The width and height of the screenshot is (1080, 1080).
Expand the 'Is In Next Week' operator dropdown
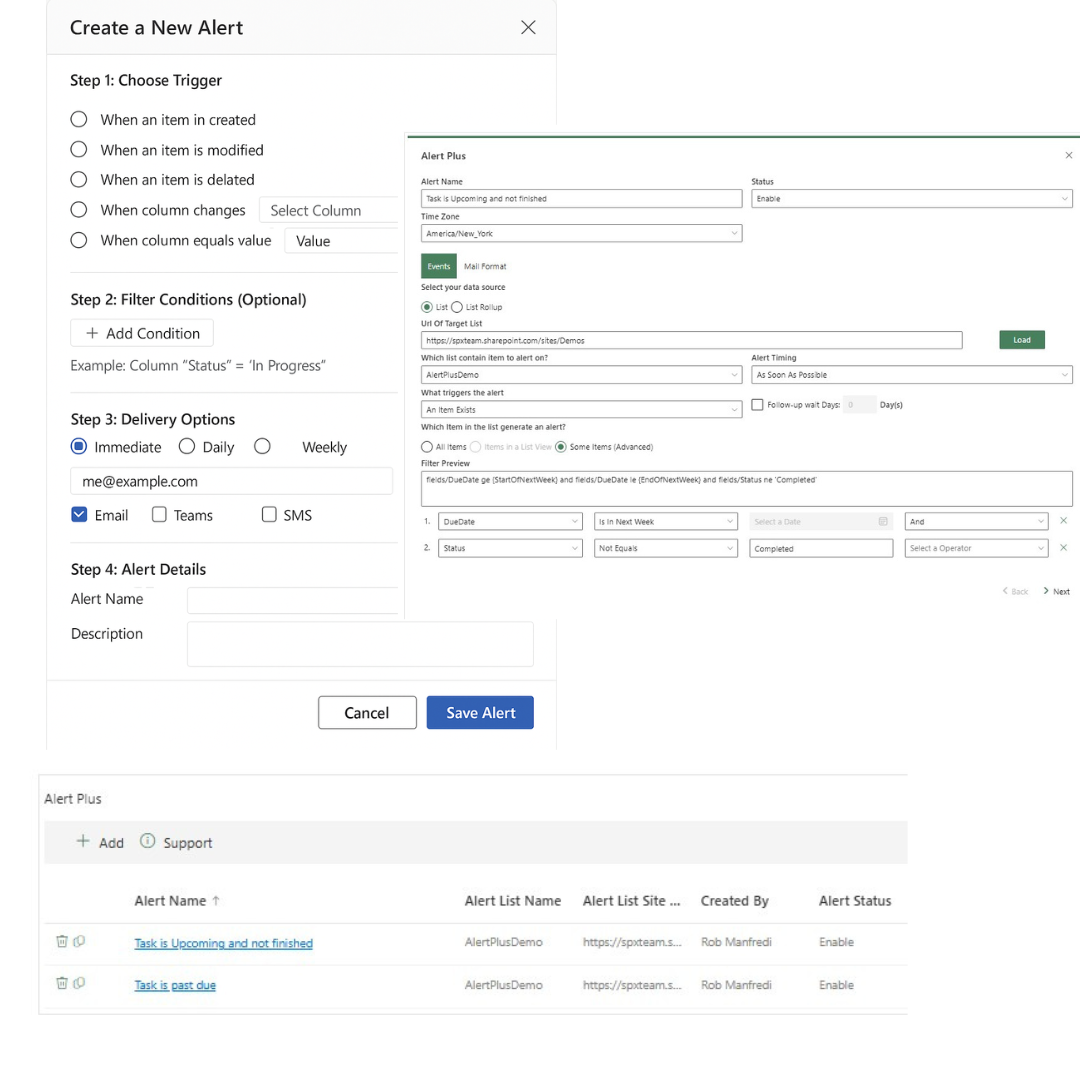tap(730, 522)
